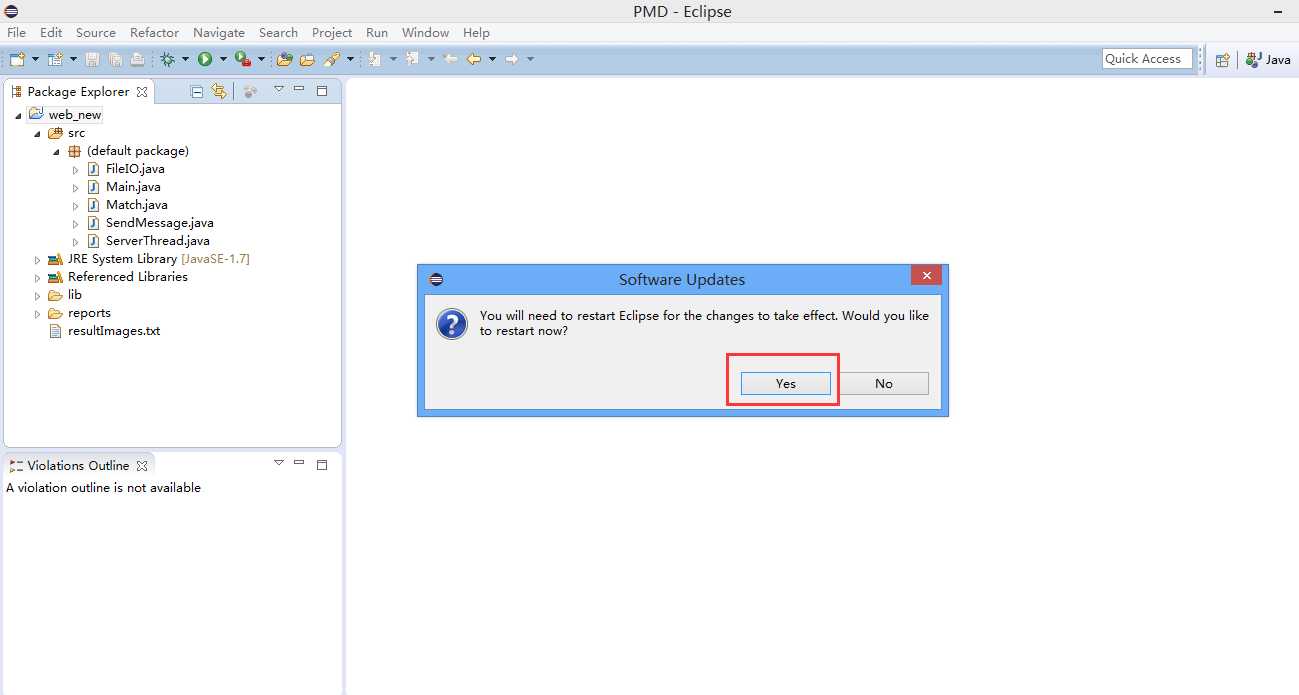The image size is (1299, 695).
Task: Open the Edit menu
Action: coord(51,33)
